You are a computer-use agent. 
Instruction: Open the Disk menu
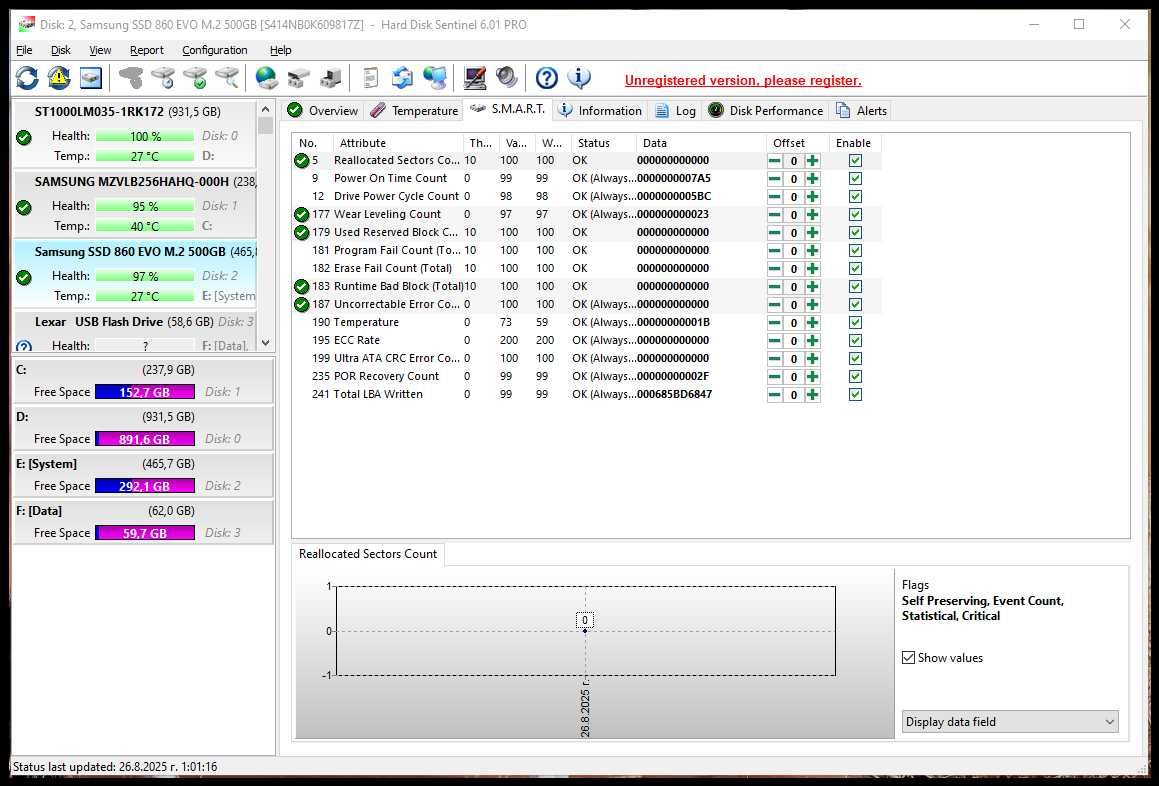point(61,50)
